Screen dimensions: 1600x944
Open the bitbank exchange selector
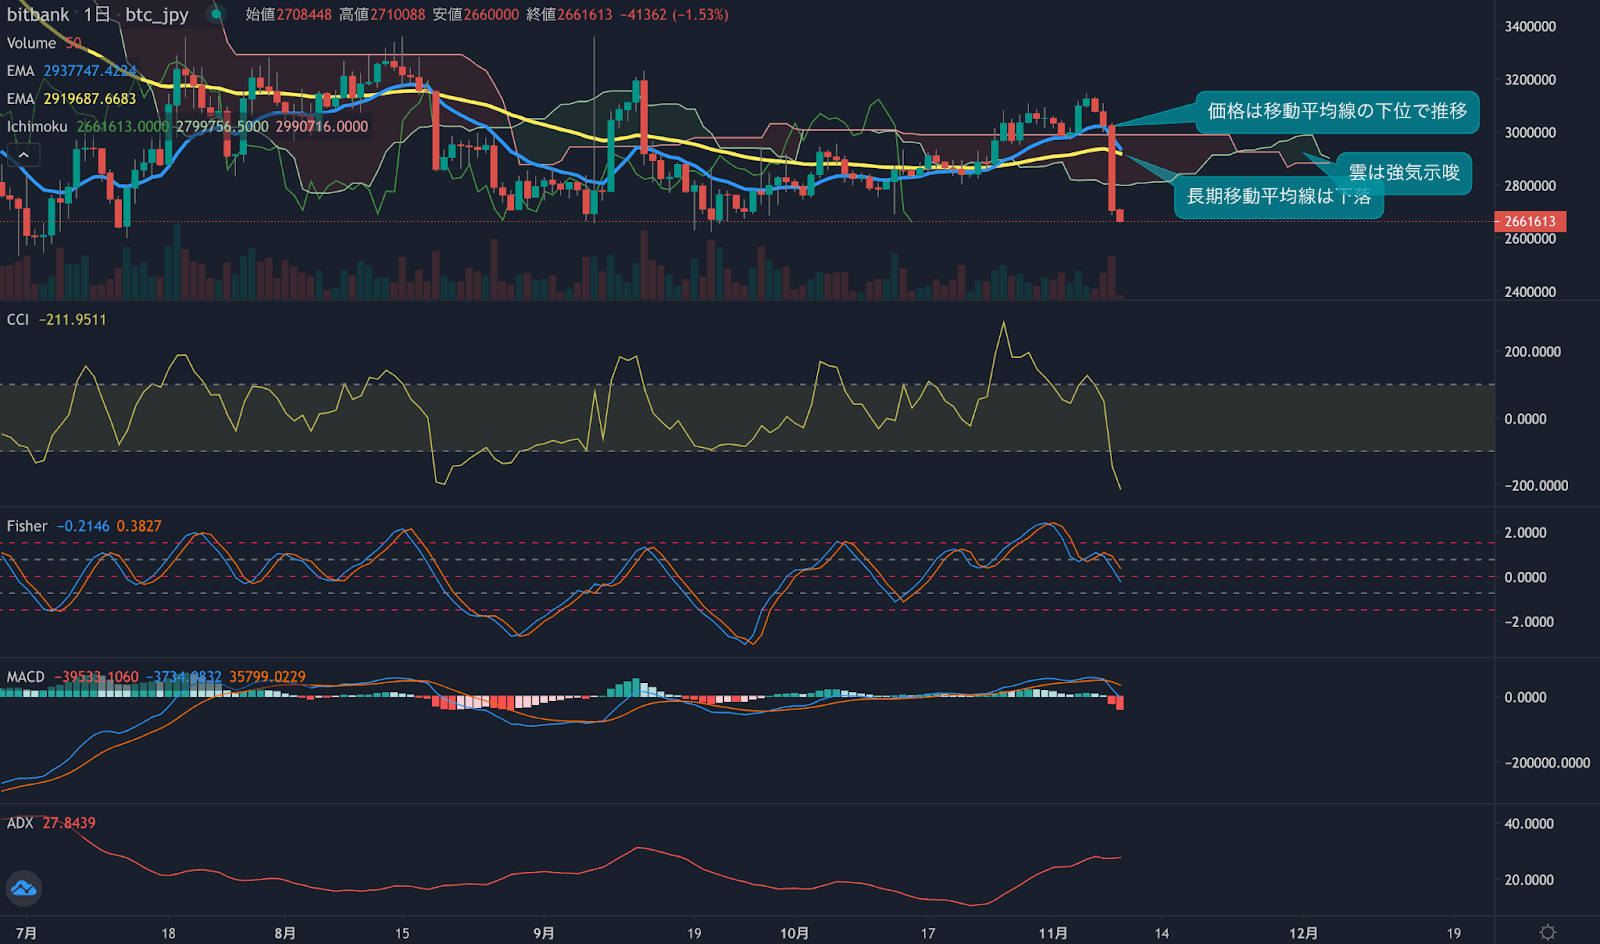(x=37, y=15)
